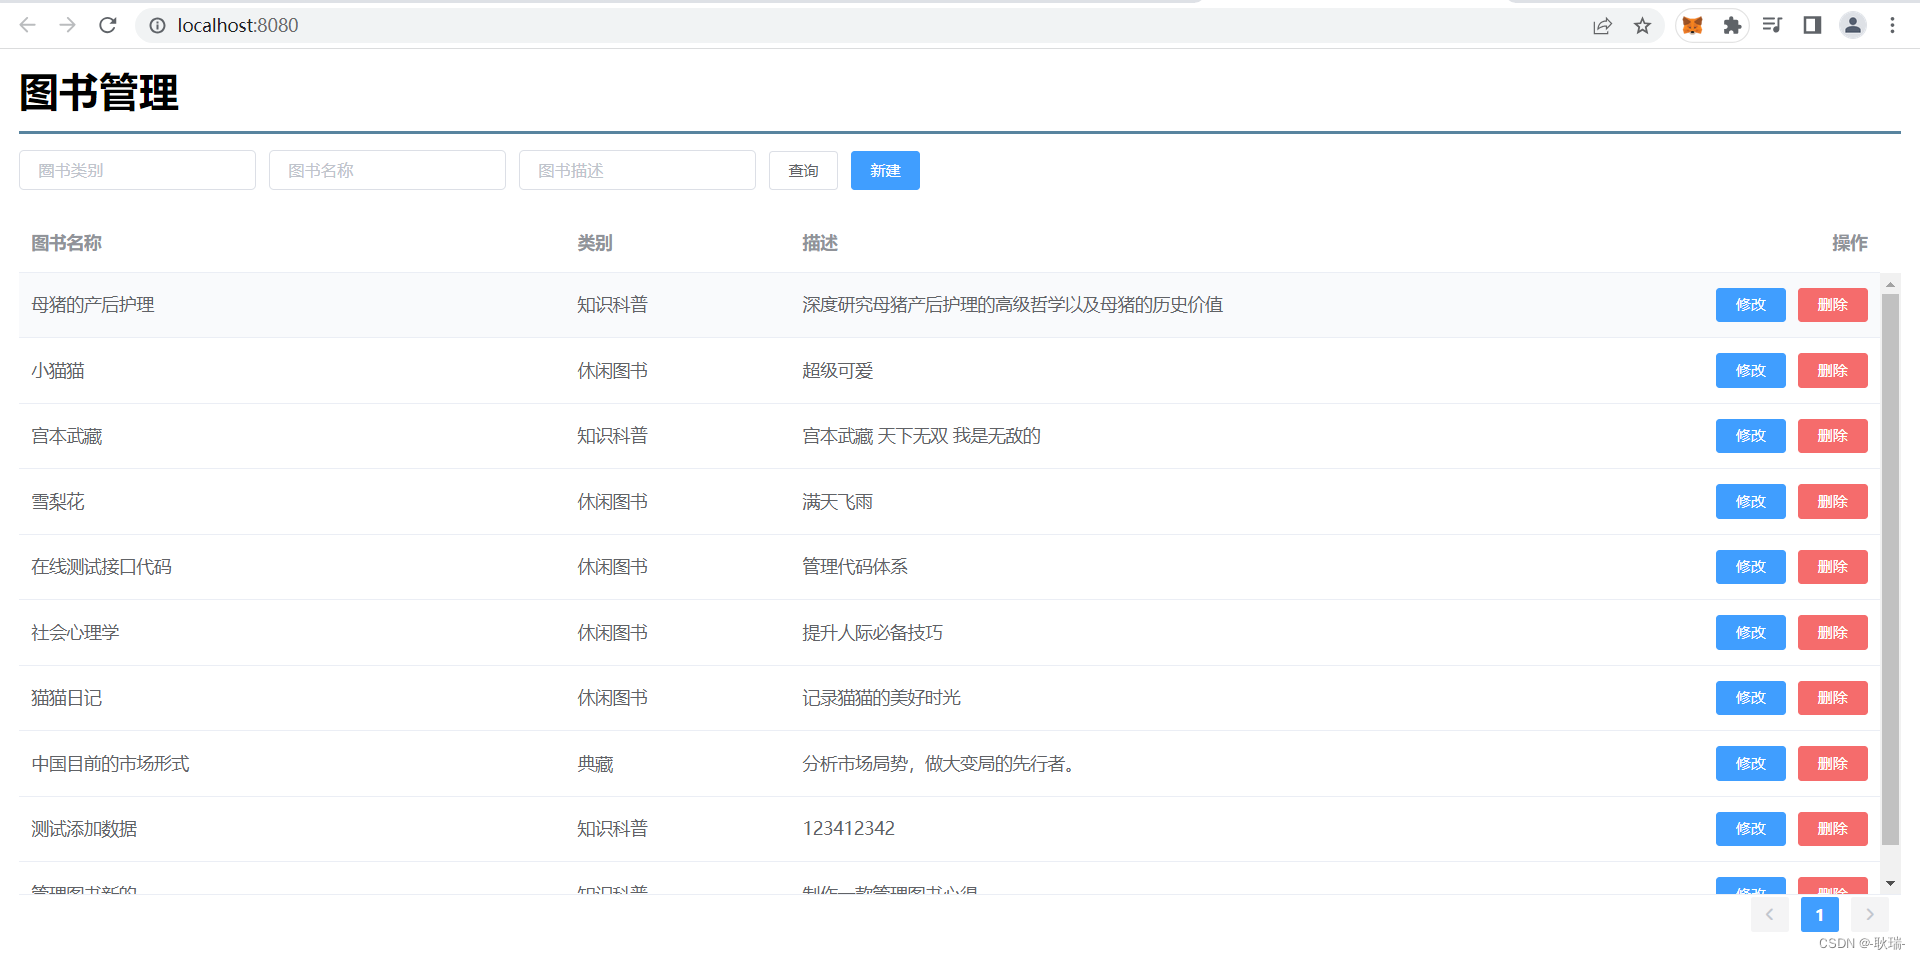This screenshot has width=1920, height=960.
Task: Select the 猫猫日记 title cell
Action: click(x=67, y=698)
